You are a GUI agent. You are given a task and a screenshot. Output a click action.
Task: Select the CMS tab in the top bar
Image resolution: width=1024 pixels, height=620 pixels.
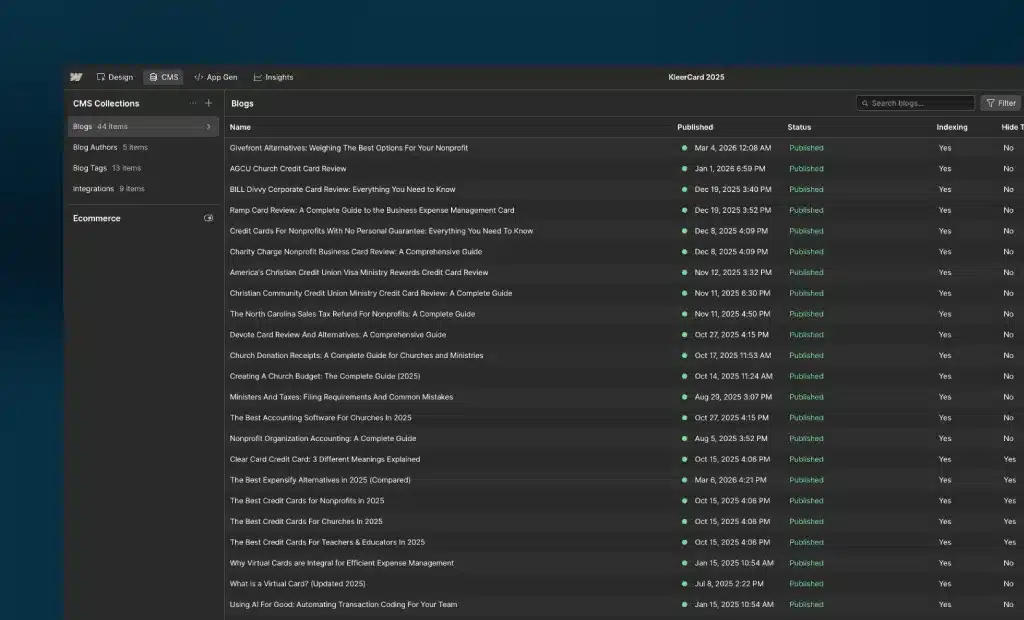[x=163, y=77]
